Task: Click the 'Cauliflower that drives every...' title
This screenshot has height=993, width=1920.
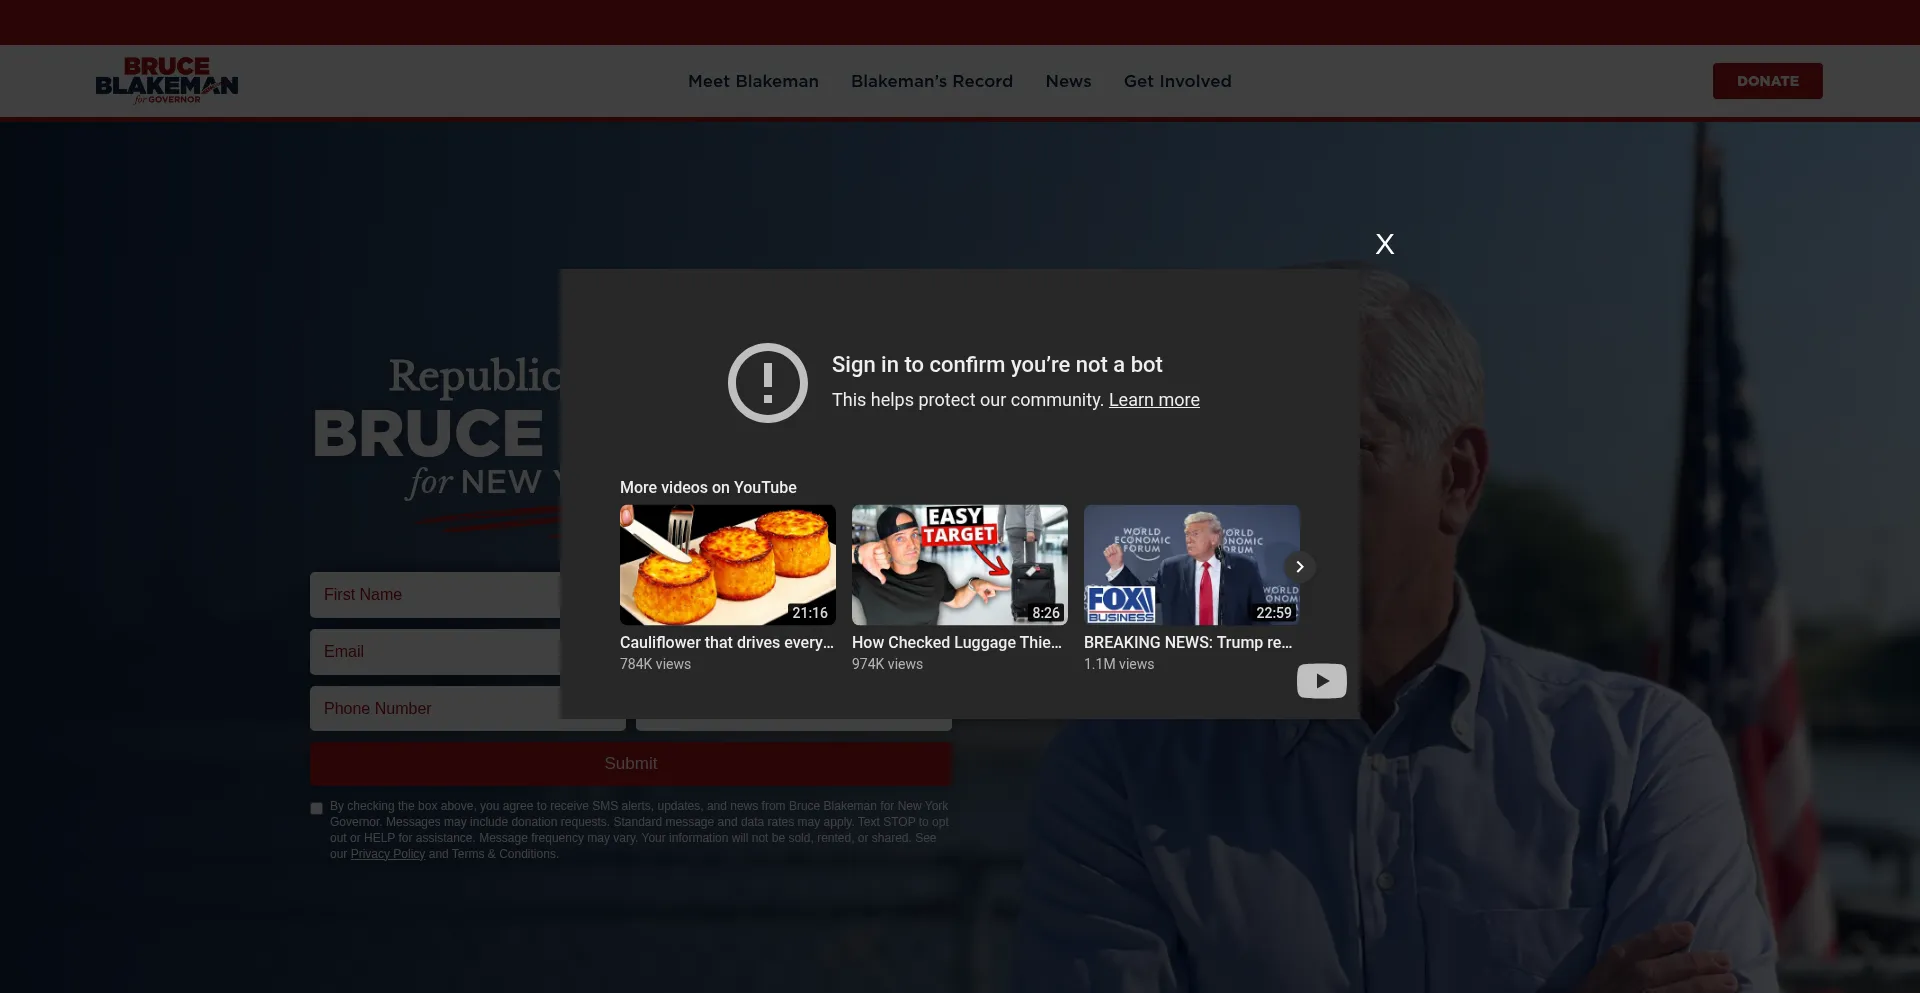Action: (727, 643)
